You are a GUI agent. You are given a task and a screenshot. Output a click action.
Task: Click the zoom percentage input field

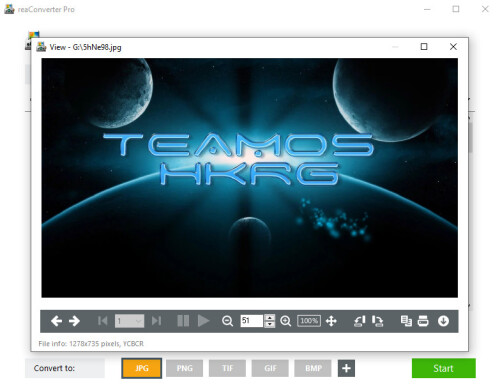[x=252, y=321]
